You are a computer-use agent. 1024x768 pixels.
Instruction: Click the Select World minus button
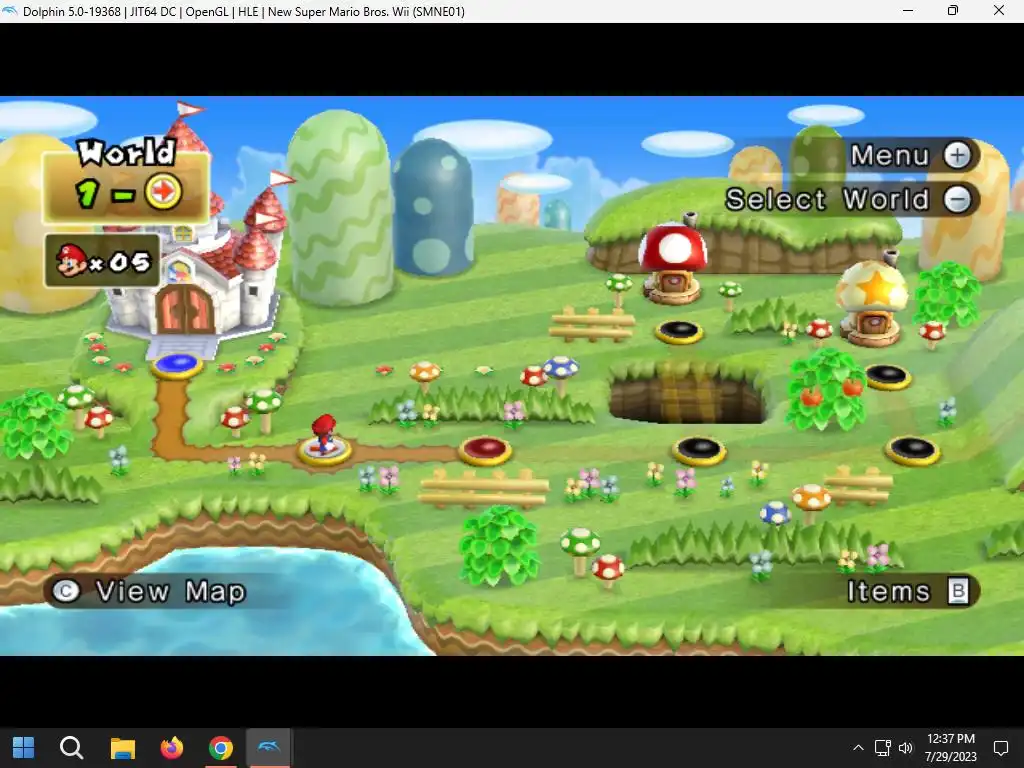pos(851,199)
